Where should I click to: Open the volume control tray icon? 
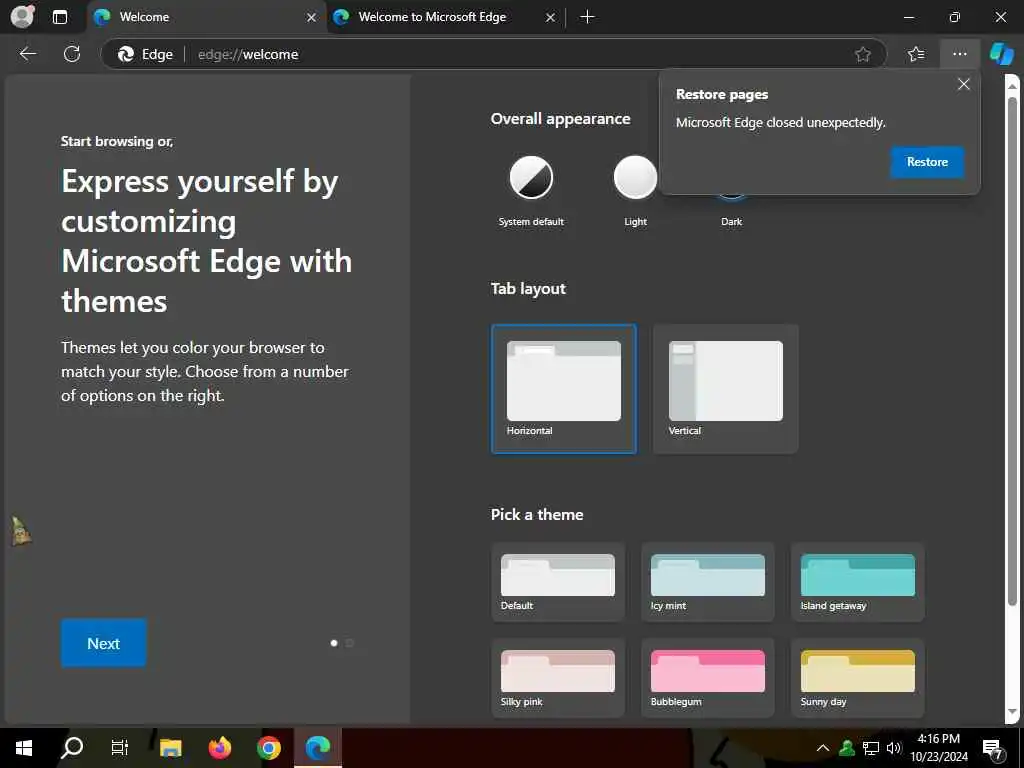coord(894,748)
